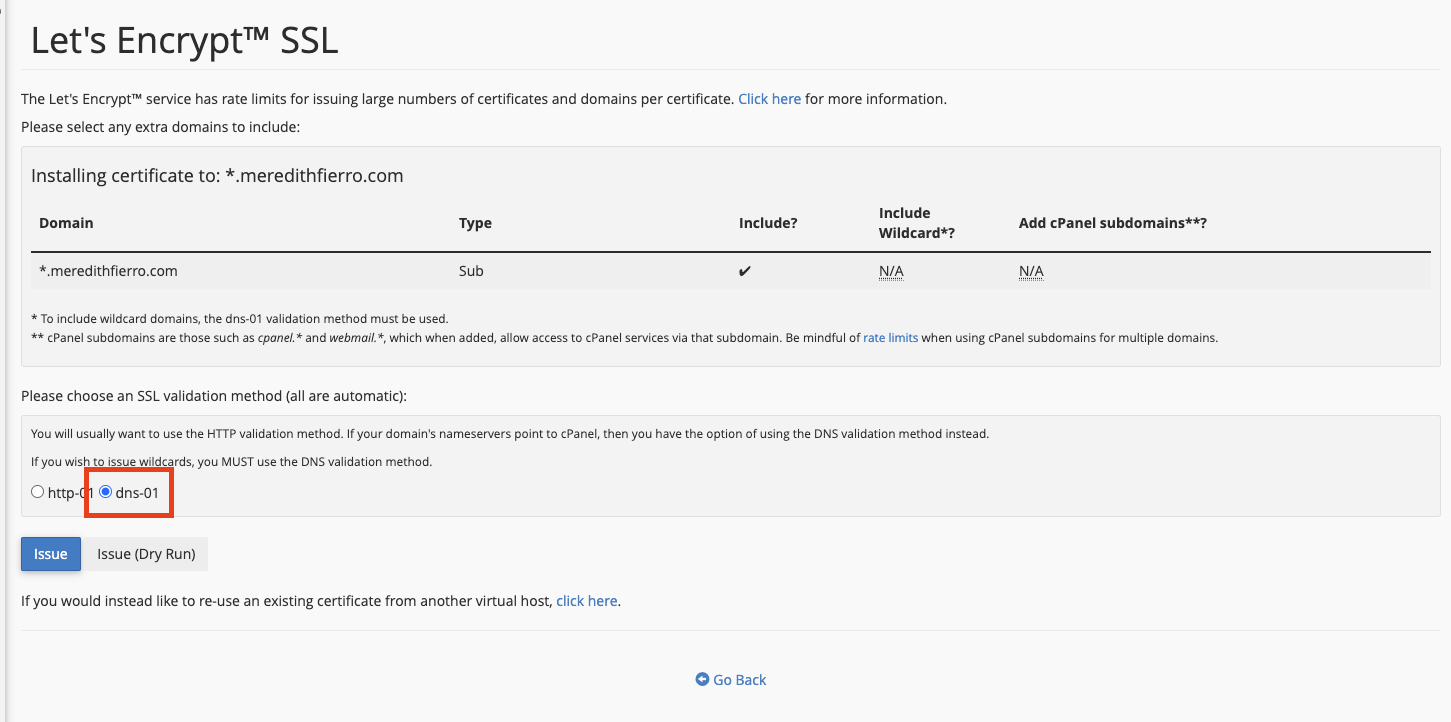This screenshot has height=722, width=1451.
Task: Click the blue Issue button
Action: (51, 554)
